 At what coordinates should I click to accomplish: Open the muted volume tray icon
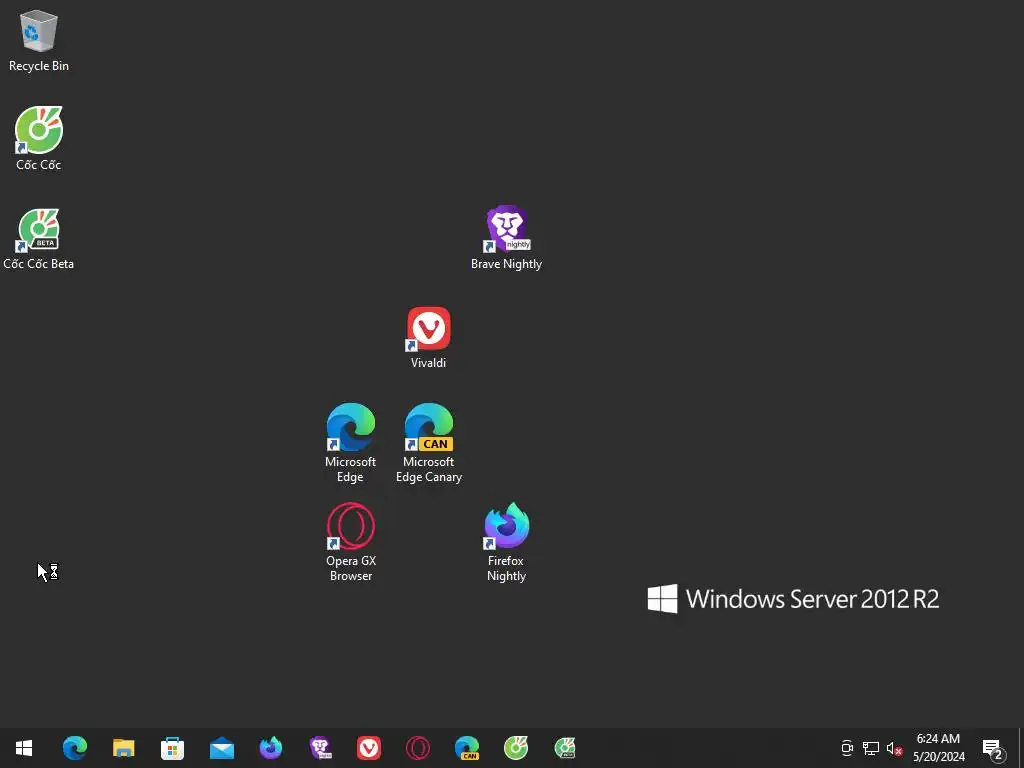[x=894, y=748]
